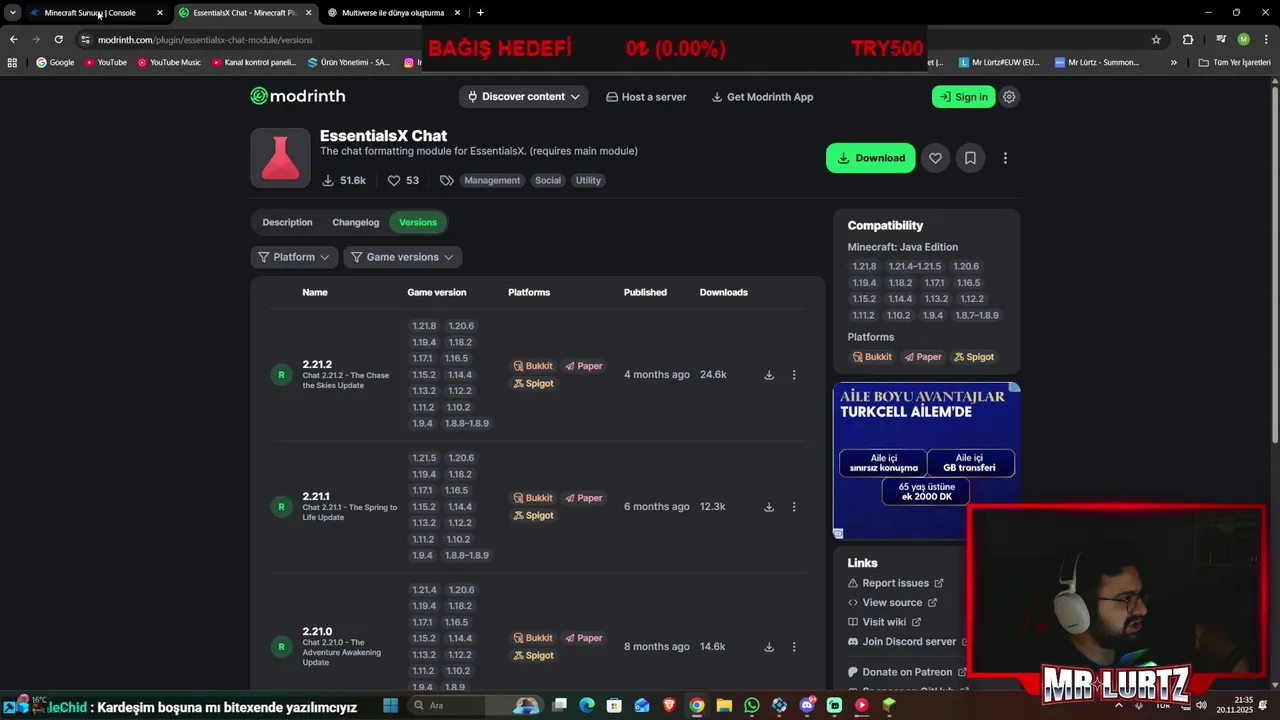Open the more options menu for version 2.21.1
Screen dimensions: 1280x720
(x=794, y=507)
